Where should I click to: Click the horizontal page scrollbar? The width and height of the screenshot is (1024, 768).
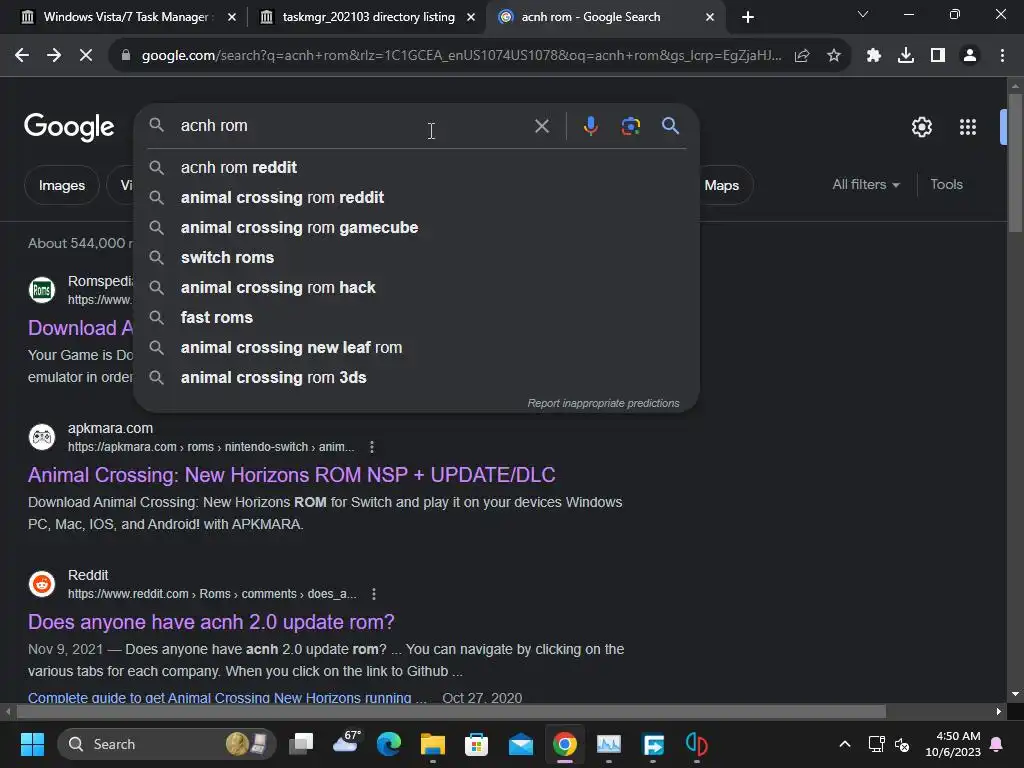click(451, 711)
